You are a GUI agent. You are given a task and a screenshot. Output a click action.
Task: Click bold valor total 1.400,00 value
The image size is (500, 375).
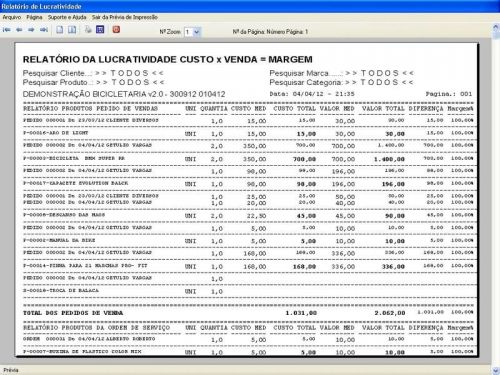coord(389,159)
